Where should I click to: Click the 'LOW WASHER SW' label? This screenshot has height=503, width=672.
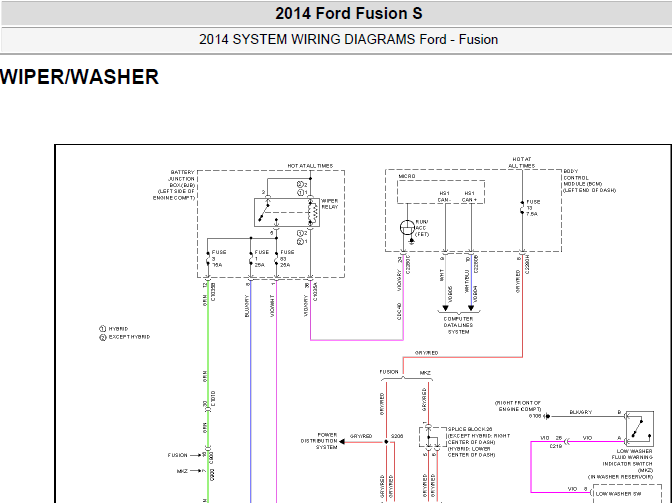pos(618,494)
